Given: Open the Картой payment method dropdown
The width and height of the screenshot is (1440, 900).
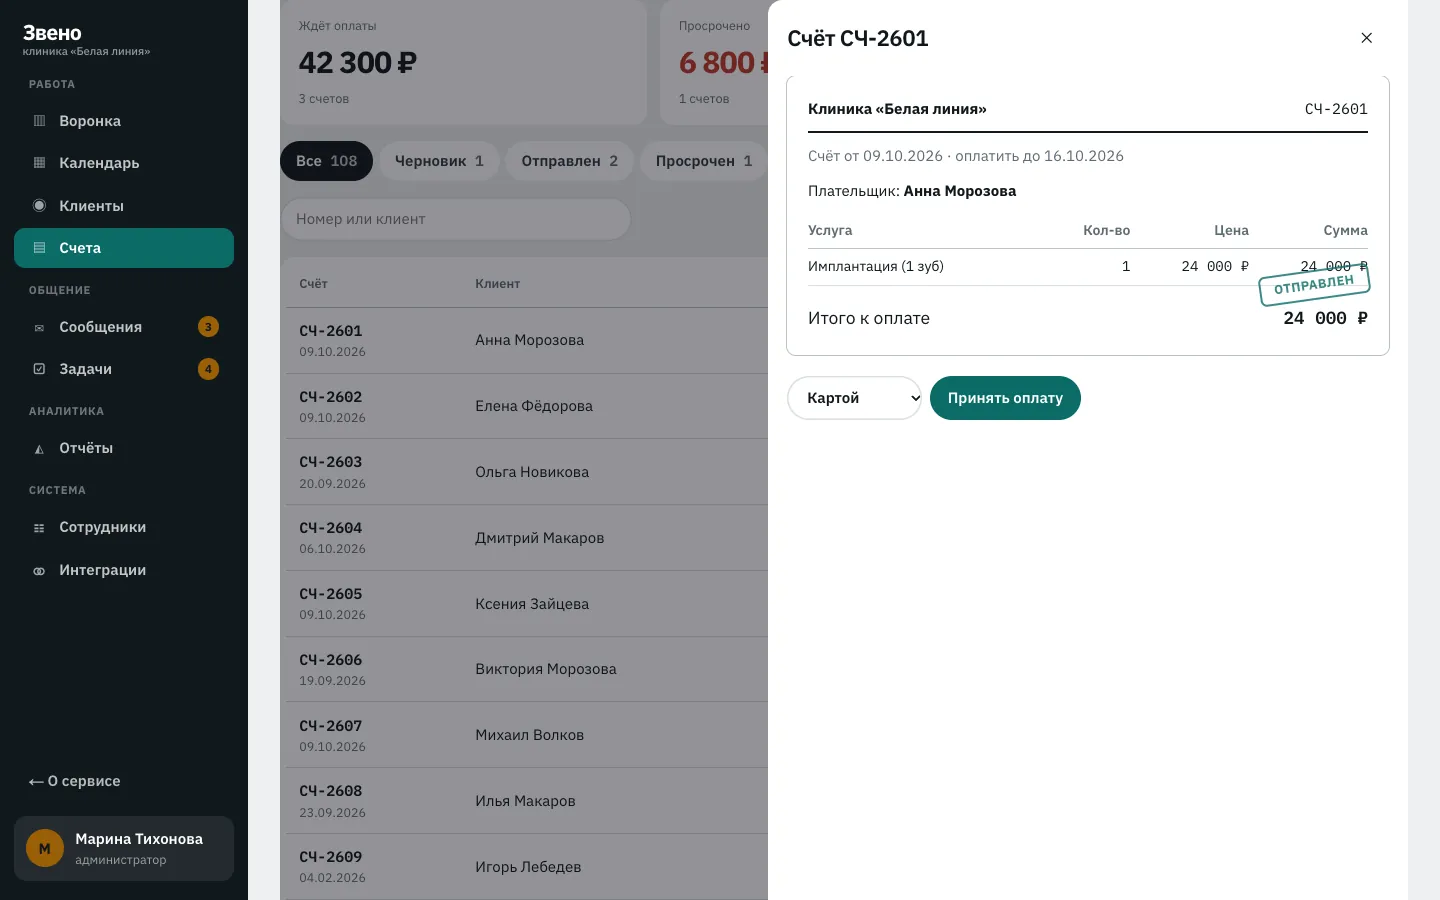Looking at the screenshot, I should coord(854,398).
